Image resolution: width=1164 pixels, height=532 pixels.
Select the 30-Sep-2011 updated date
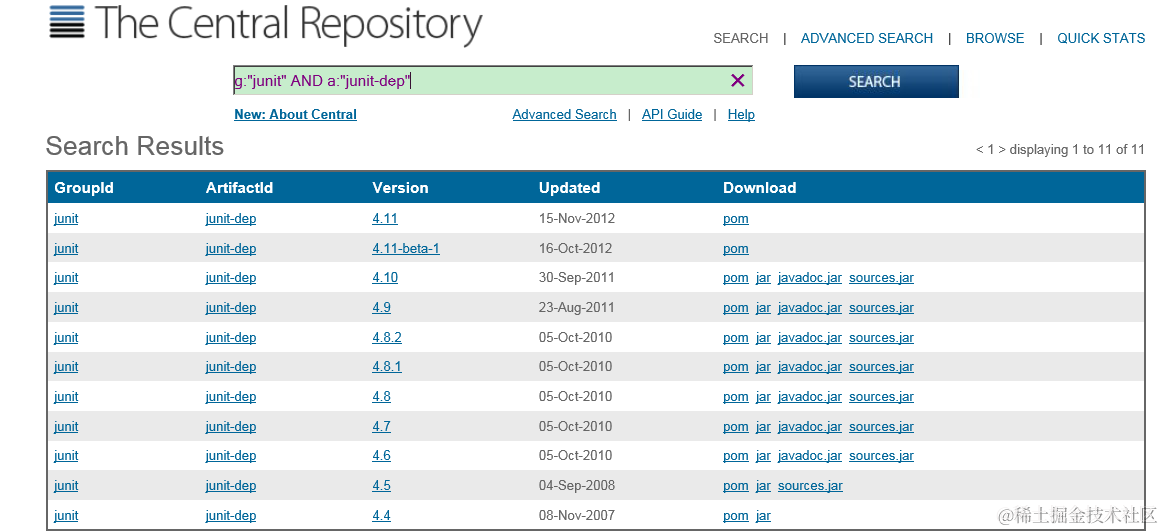(577, 278)
